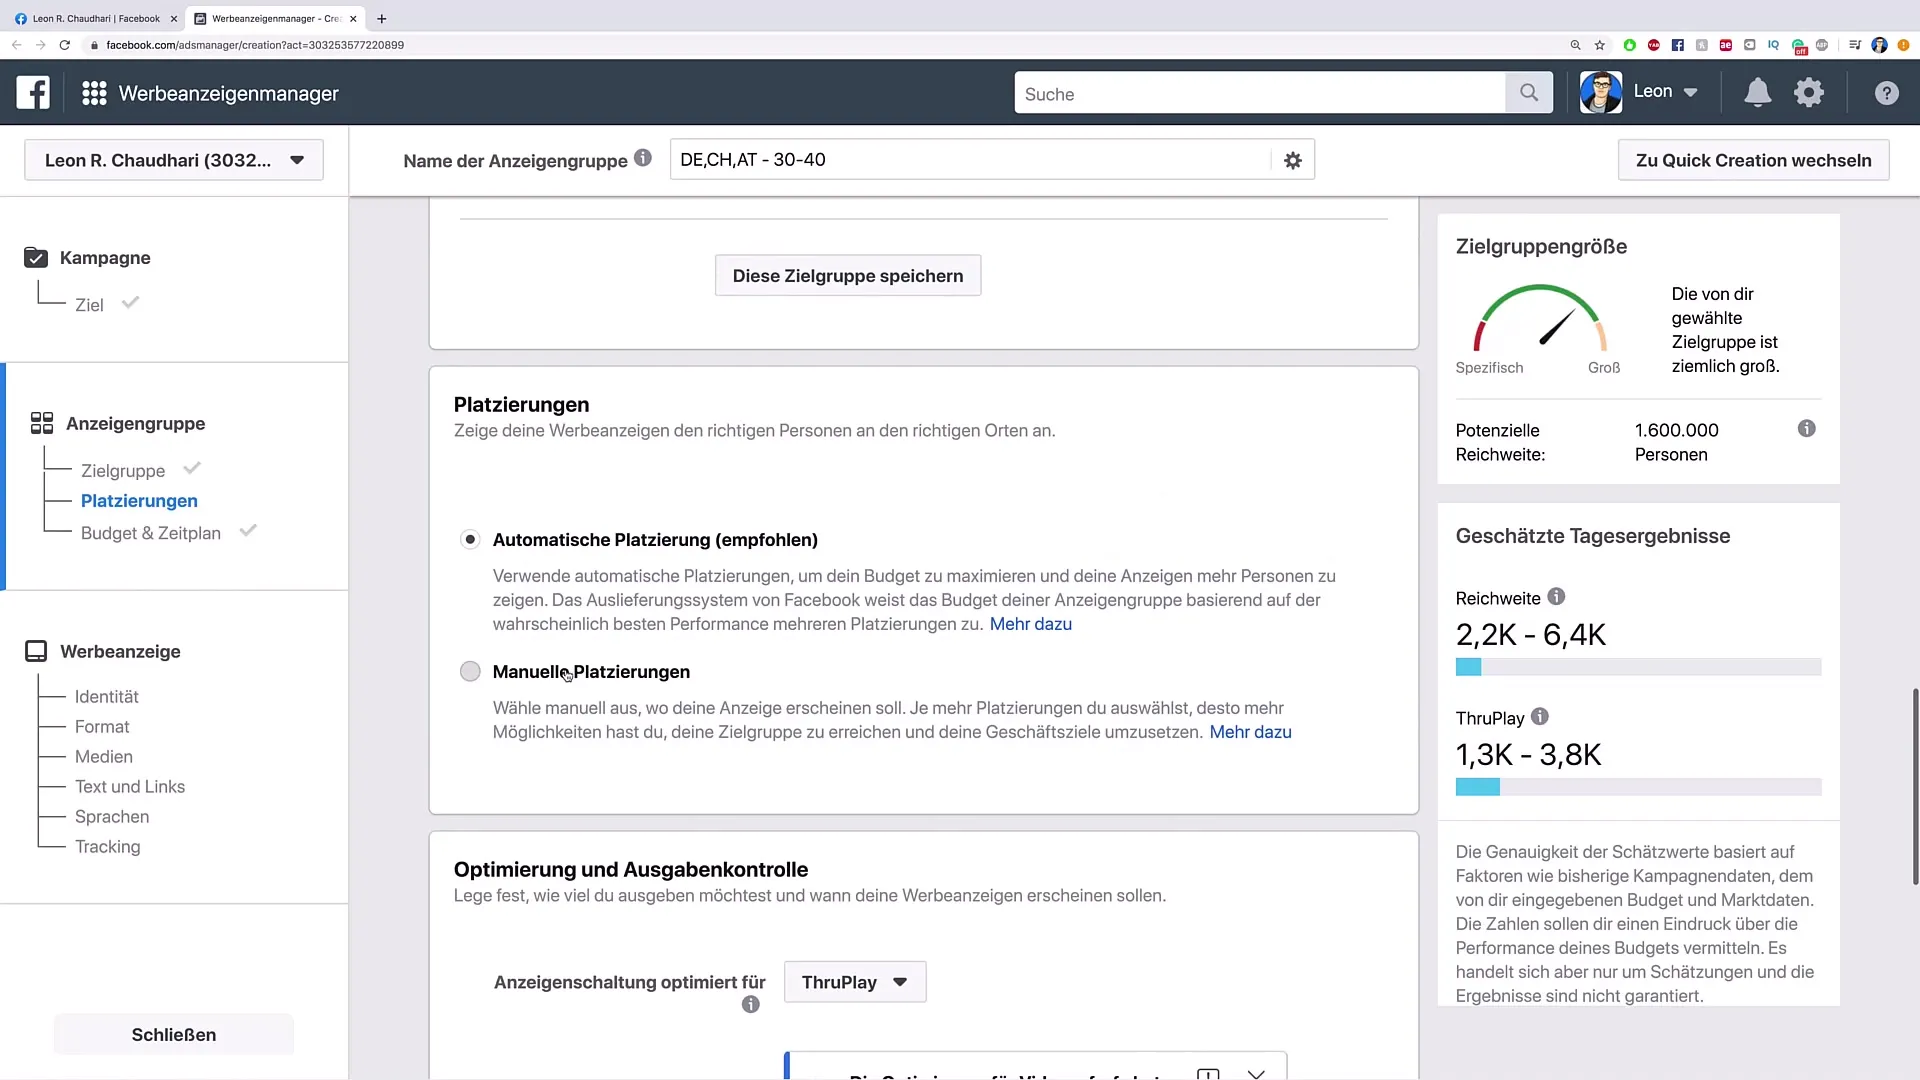Select Automatische Platzierung radio button
The image size is (1920, 1080).
(x=471, y=538)
